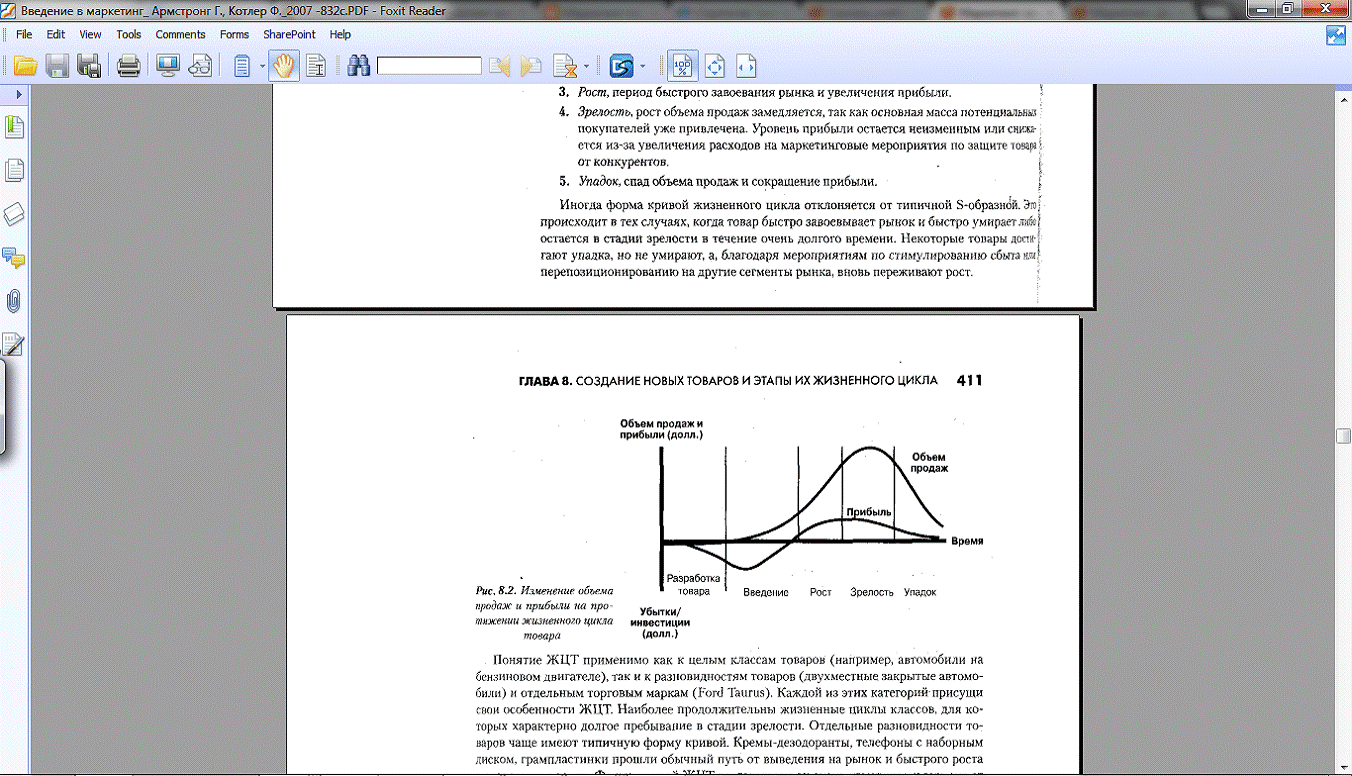
Task: Close the Foxit Reader window
Action: pos(1325,9)
